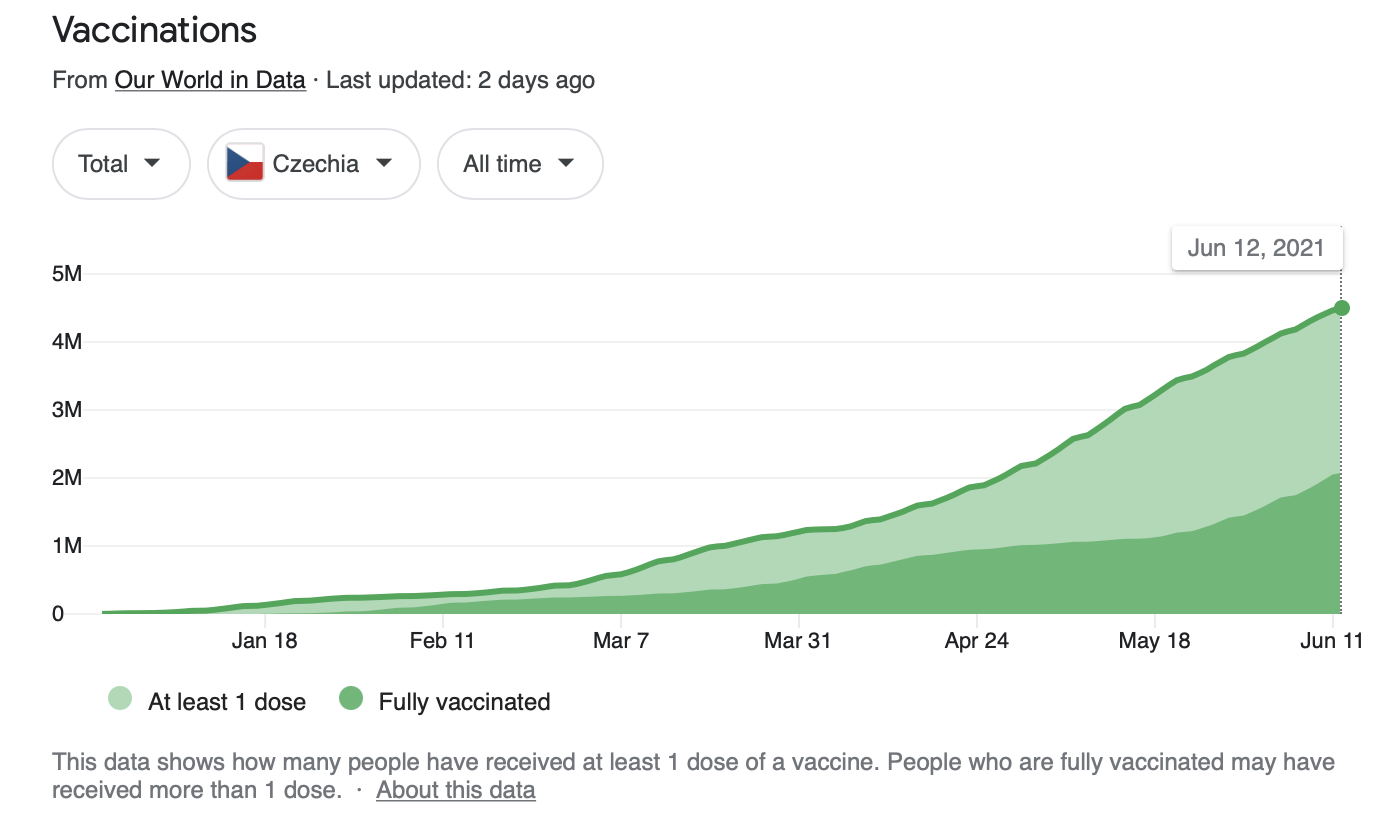Click the Fully vaccinated legend swatch
Image resolution: width=1392 pixels, height=832 pixels.
(351, 700)
